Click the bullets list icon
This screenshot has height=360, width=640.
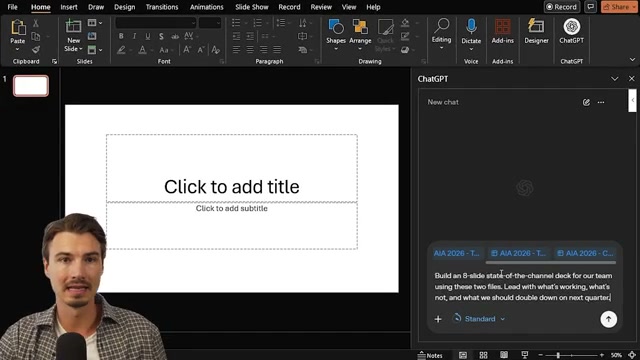pyautogui.click(x=236, y=23)
